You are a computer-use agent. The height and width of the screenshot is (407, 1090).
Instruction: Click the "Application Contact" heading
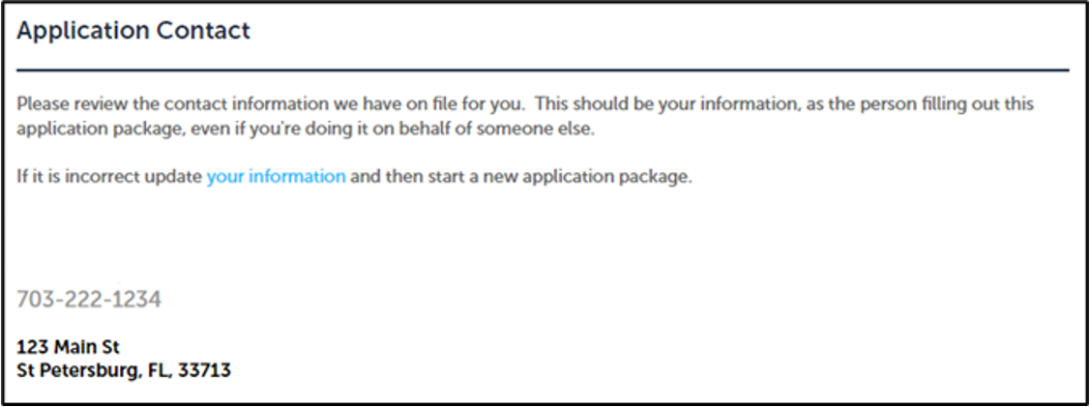coord(134,32)
